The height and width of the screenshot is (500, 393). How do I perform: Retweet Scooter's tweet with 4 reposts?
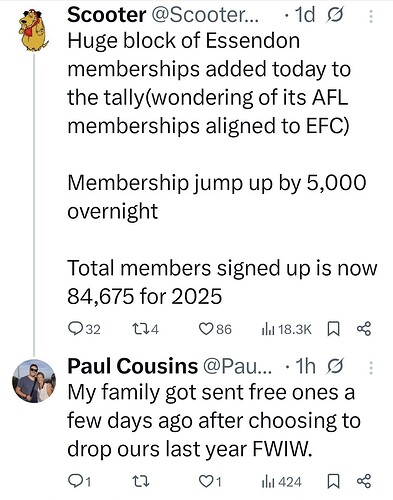pos(145,329)
